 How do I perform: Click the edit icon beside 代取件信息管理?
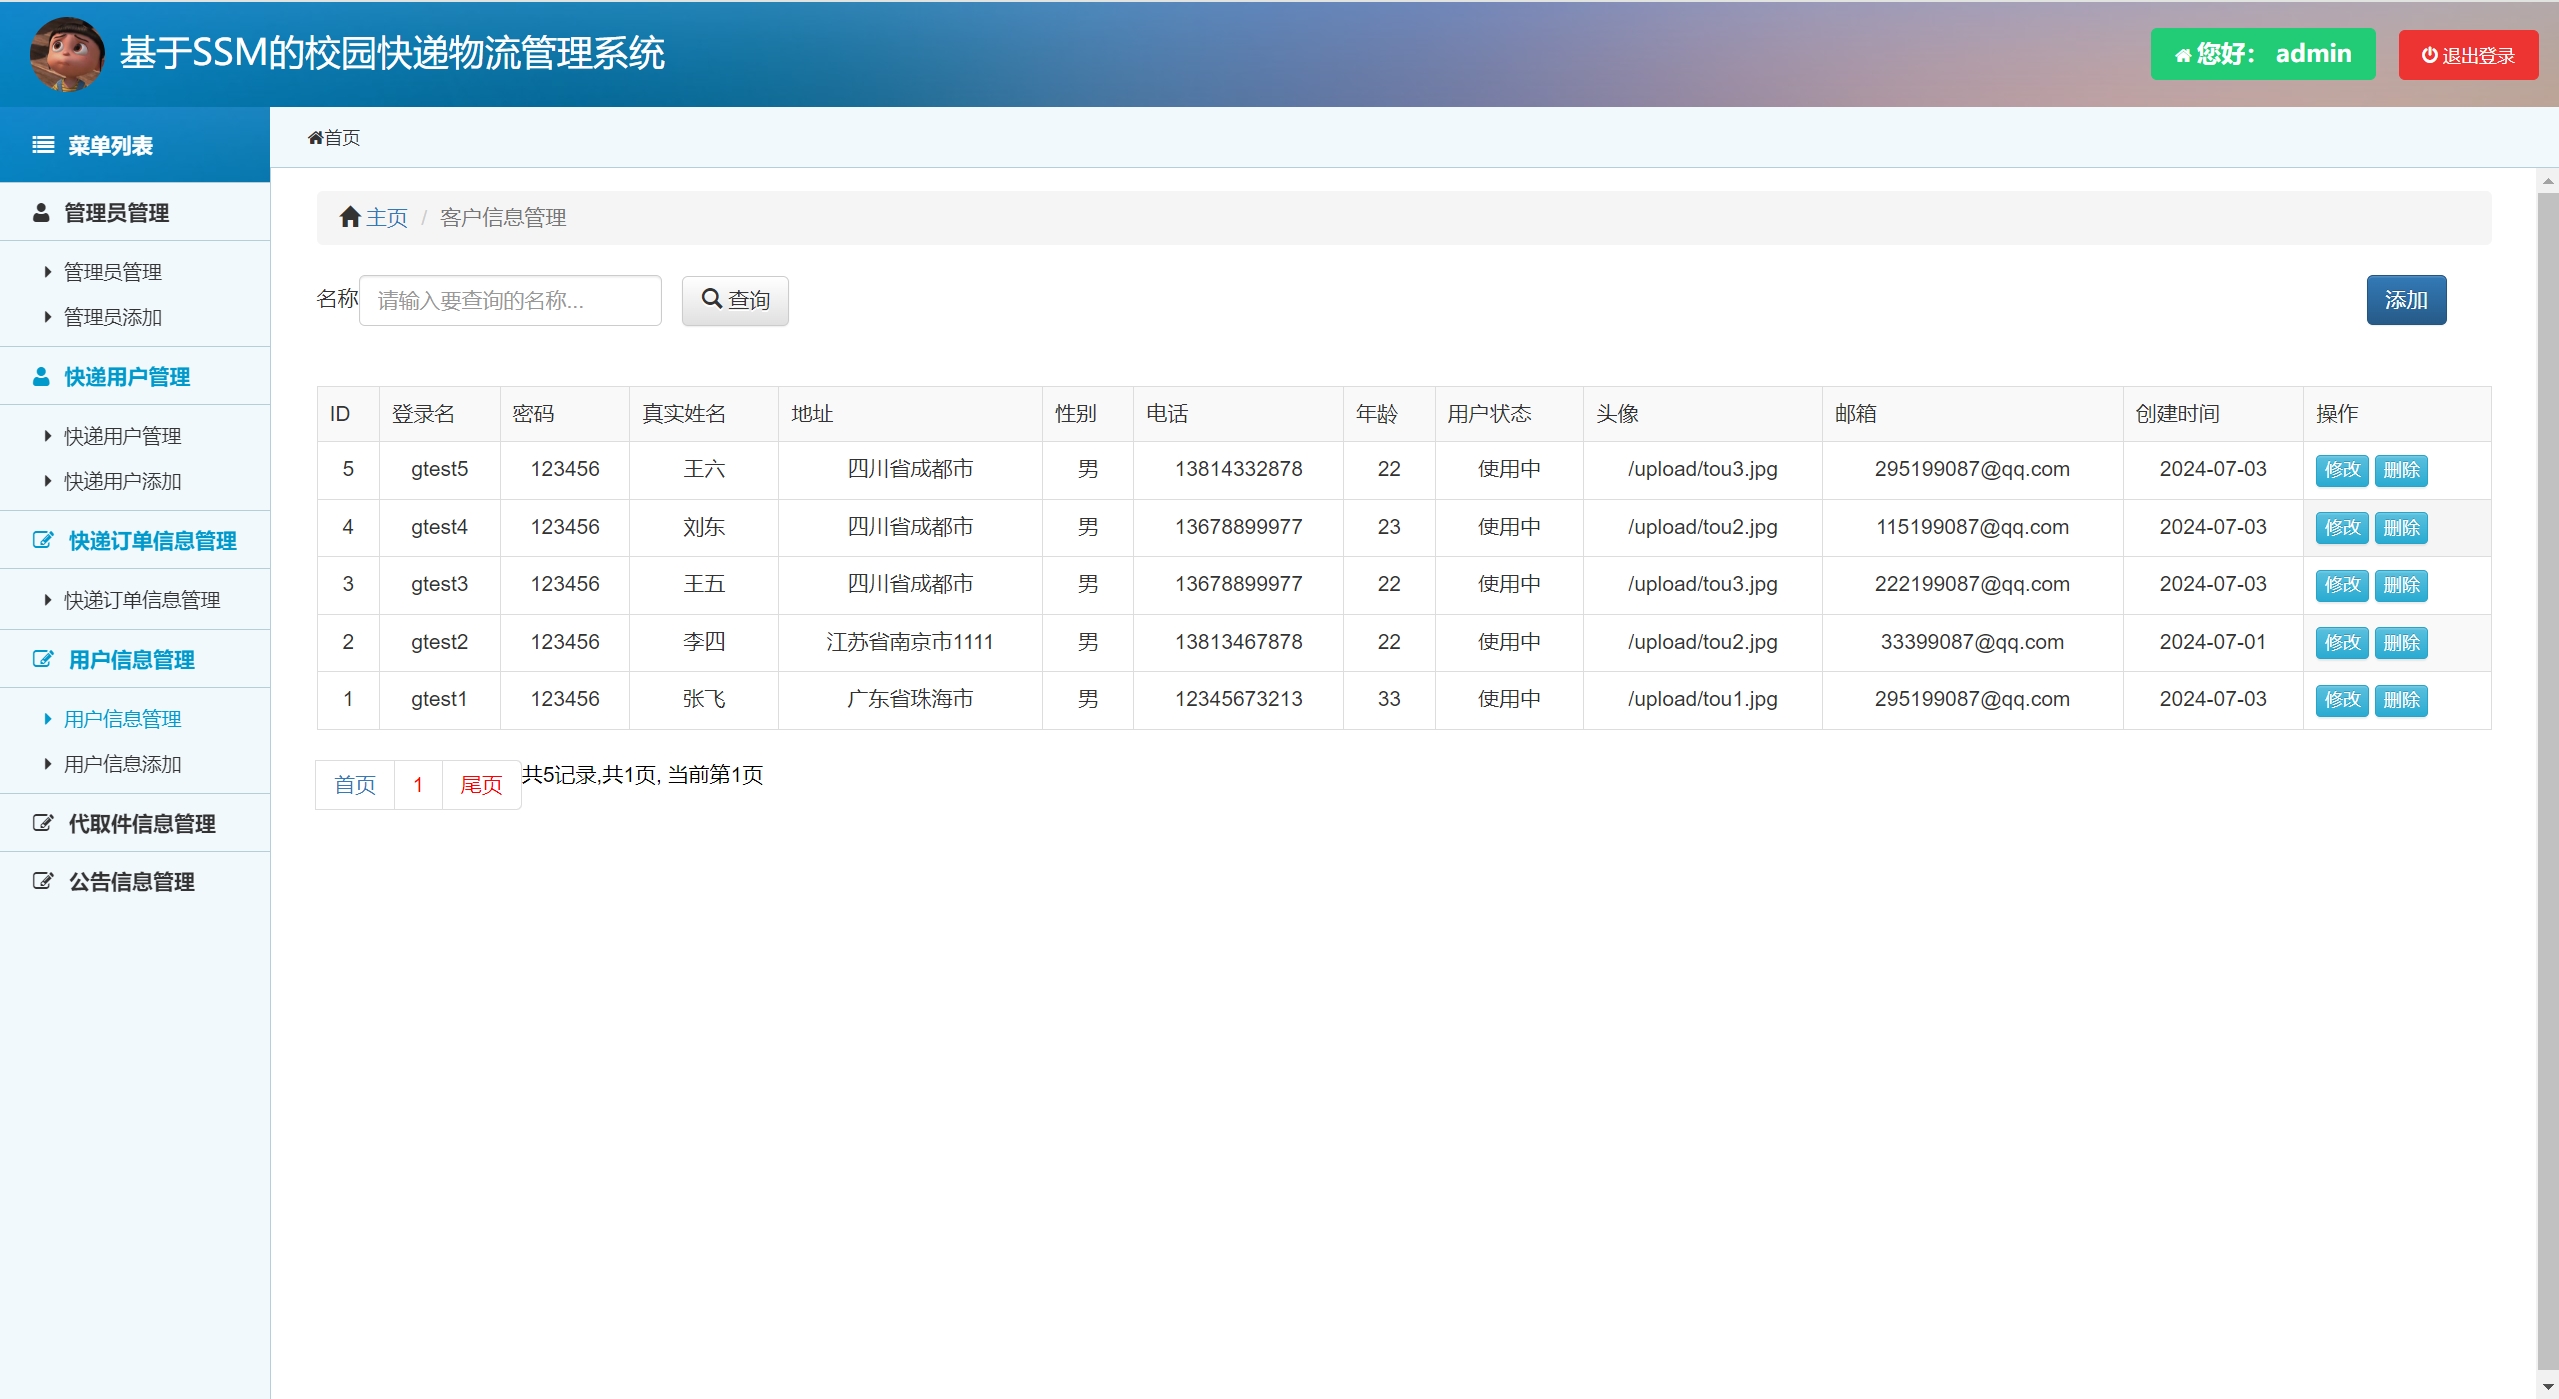(x=43, y=823)
